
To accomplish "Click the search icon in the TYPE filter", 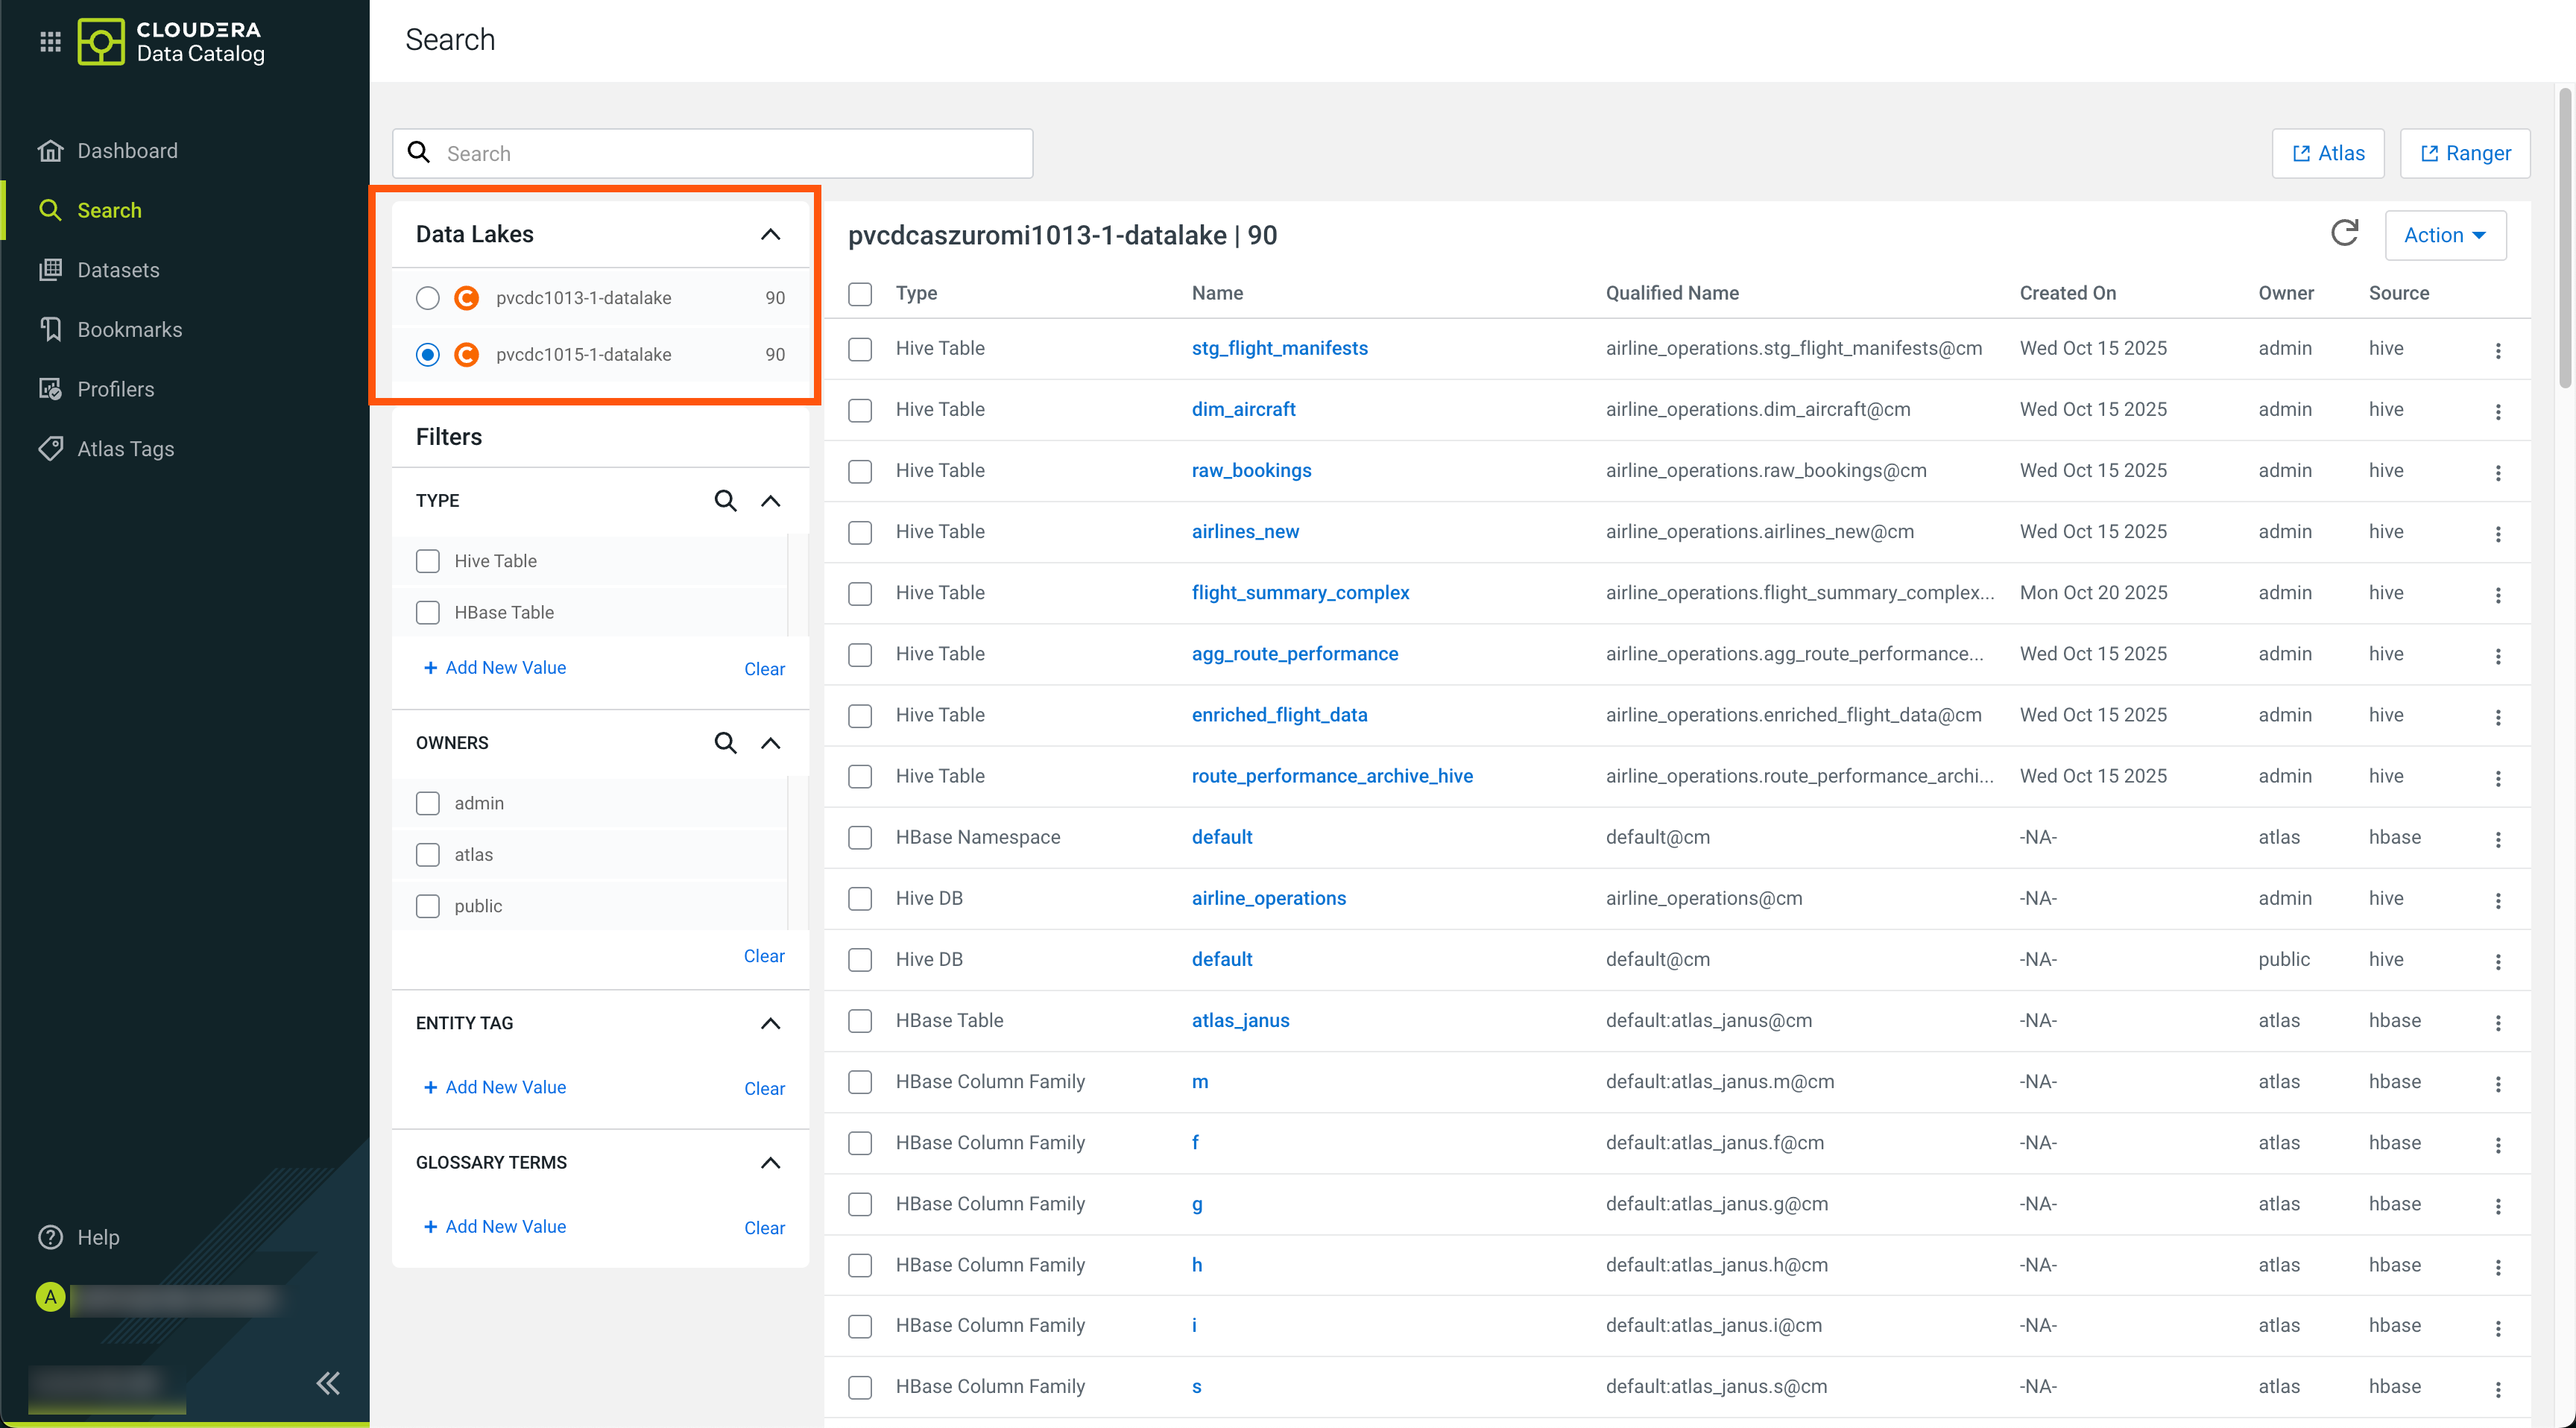I will pos(725,500).
